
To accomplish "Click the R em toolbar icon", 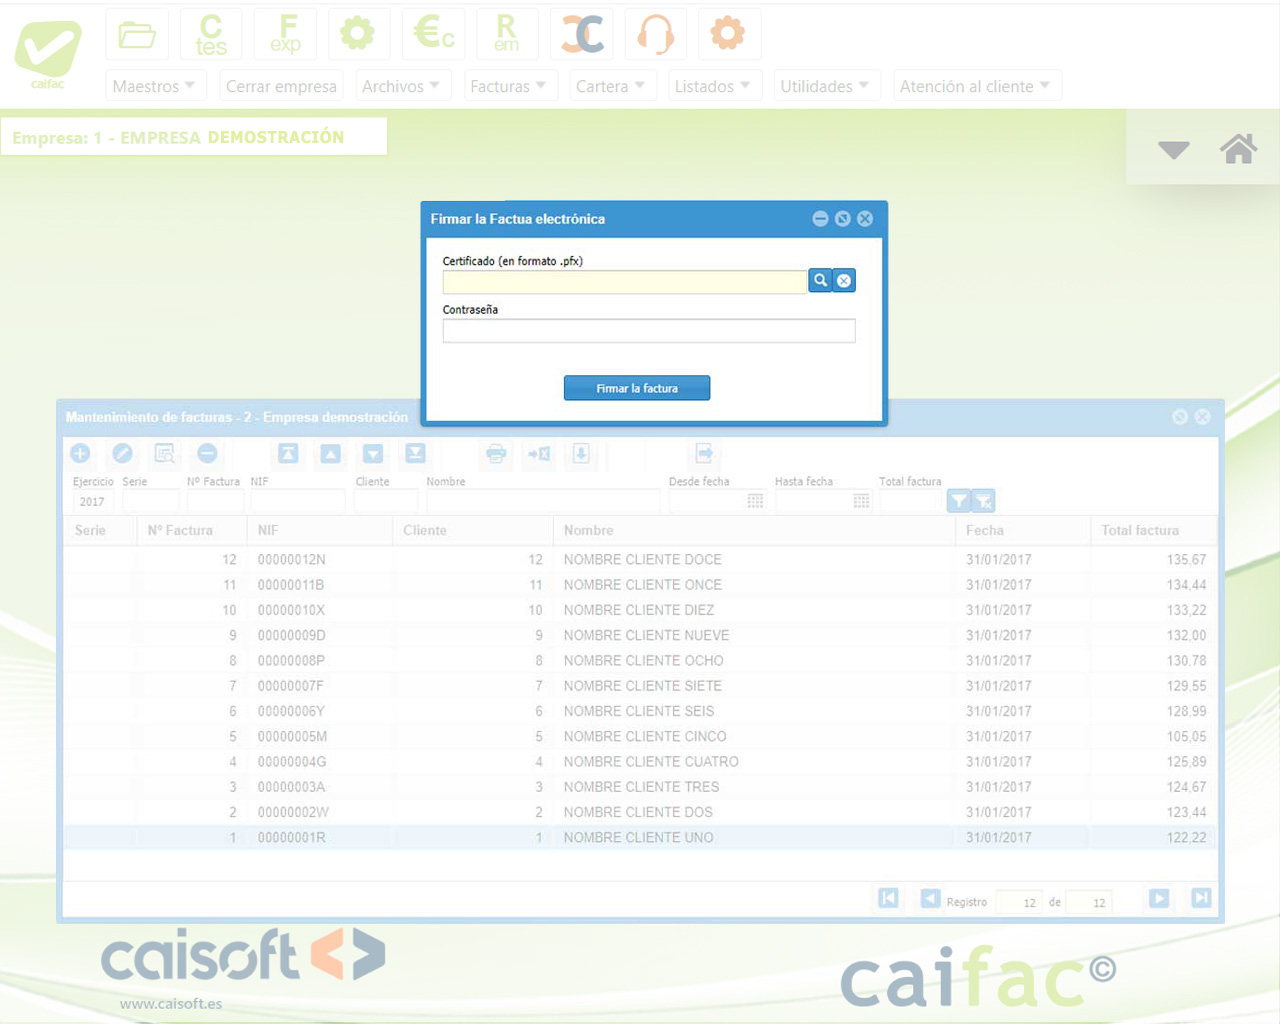I will (x=507, y=35).
